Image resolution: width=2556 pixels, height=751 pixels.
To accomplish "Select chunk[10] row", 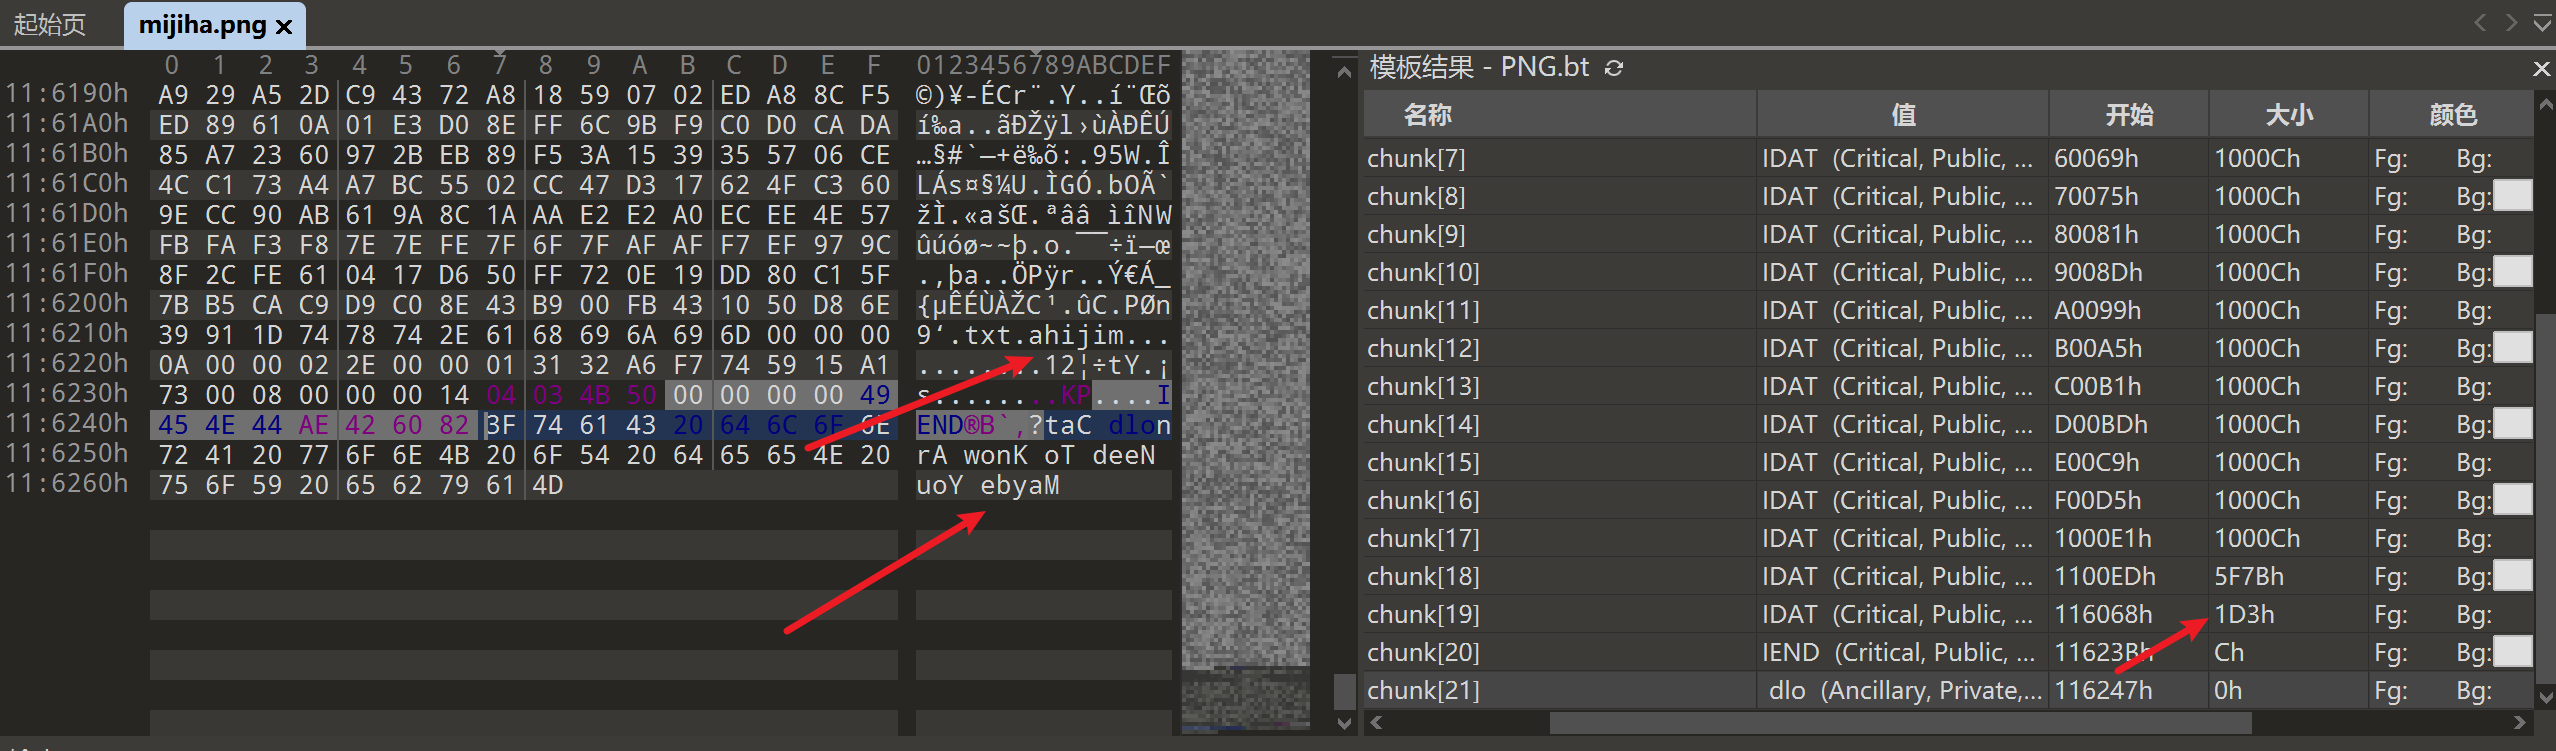I will (x=1948, y=272).
